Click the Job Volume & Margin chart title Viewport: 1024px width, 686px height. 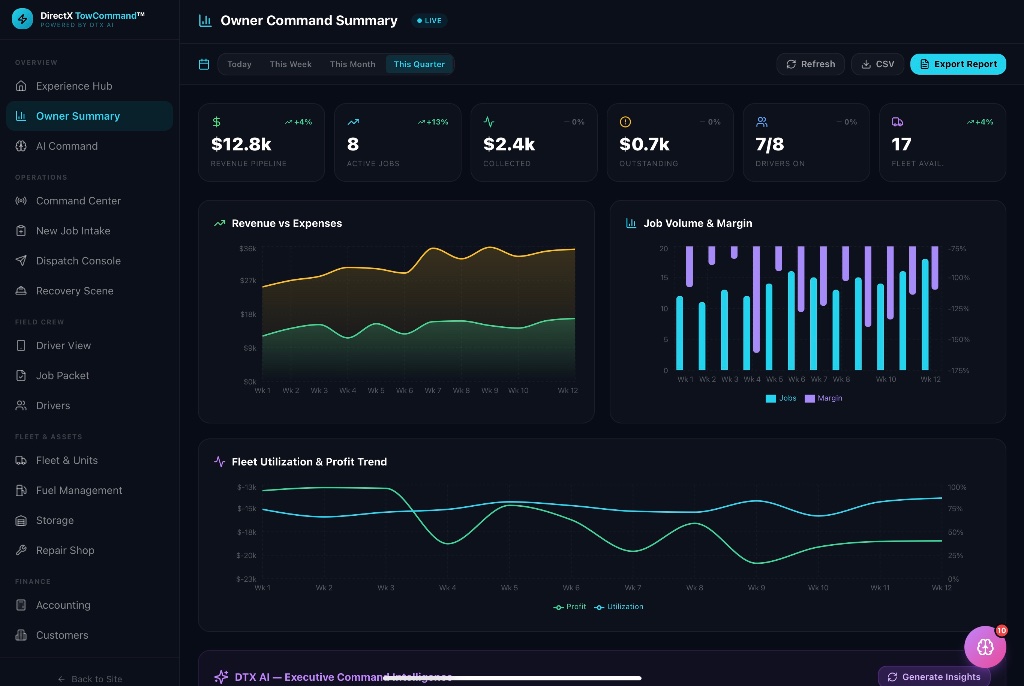click(x=697, y=223)
